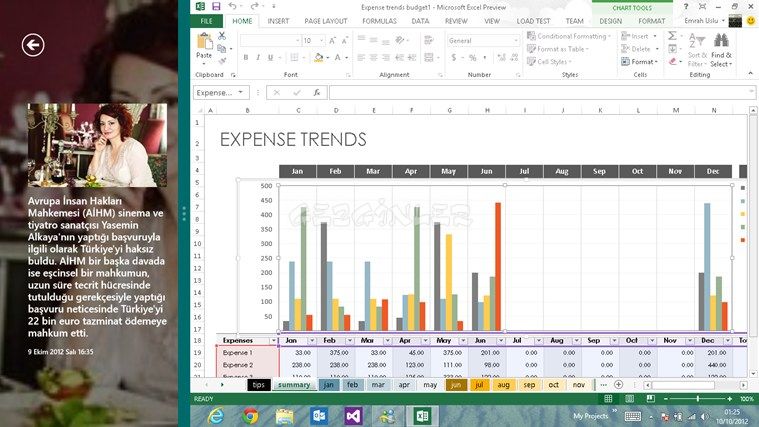Viewport: 759px width, 427px height.
Task: Click the Redo icon in Excel title bar
Action: click(x=255, y=6)
